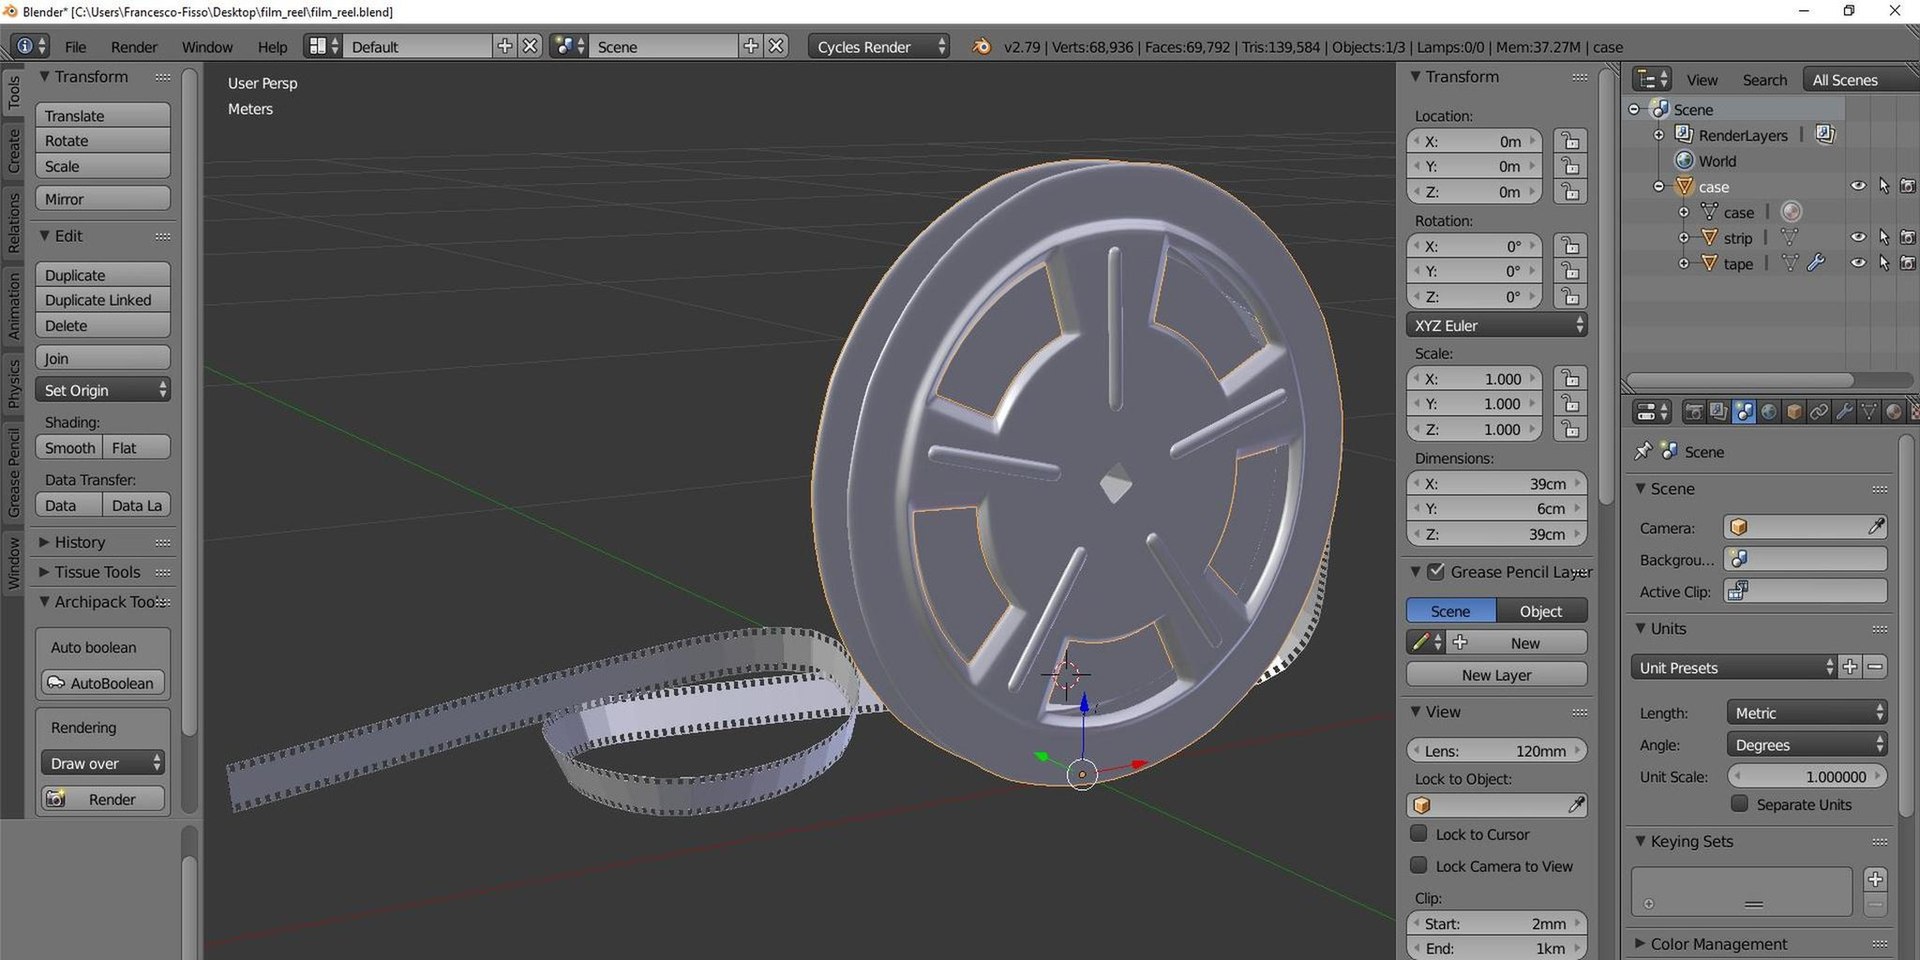Viewport: 1920px width, 960px height.
Task: Switch to the Create tab in tool shelf
Action: (x=14, y=152)
